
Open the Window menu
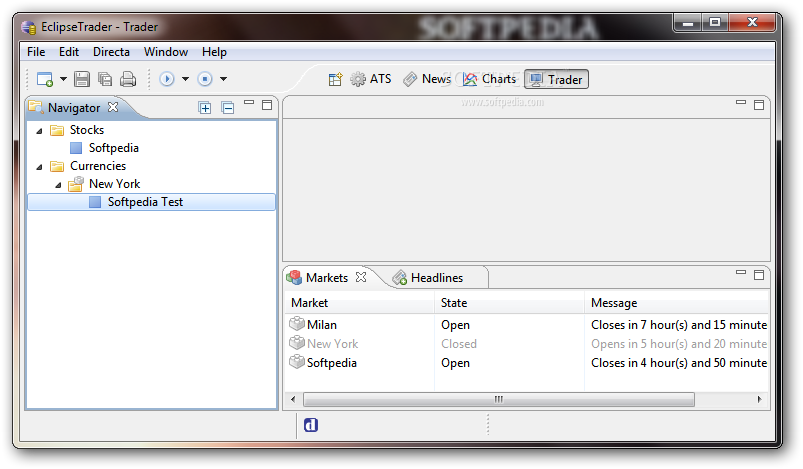165,52
